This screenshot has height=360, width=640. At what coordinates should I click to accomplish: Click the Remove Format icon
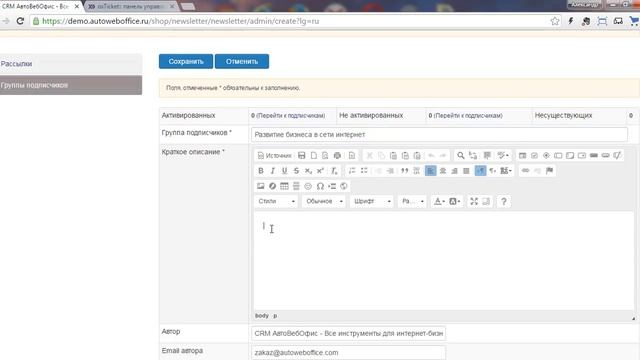(x=334, y=171)
